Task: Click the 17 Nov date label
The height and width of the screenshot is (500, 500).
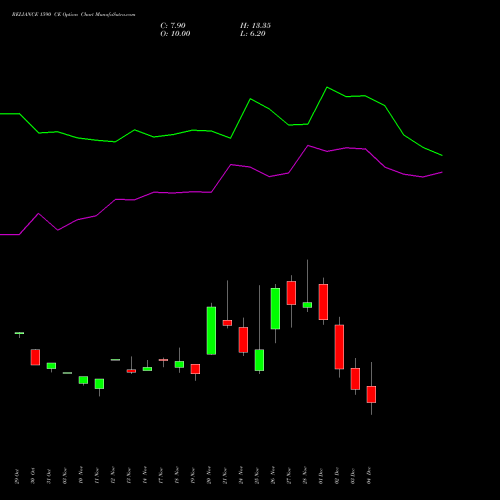Action: point(161,475)
